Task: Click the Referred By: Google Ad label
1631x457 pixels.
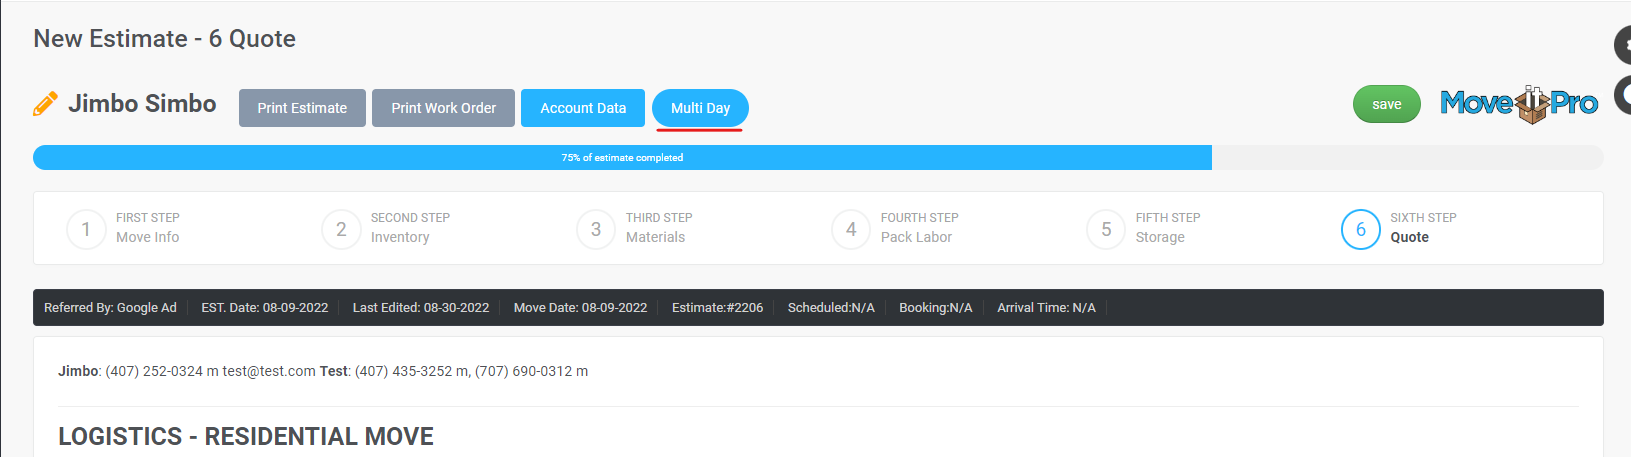Action: 110,308
